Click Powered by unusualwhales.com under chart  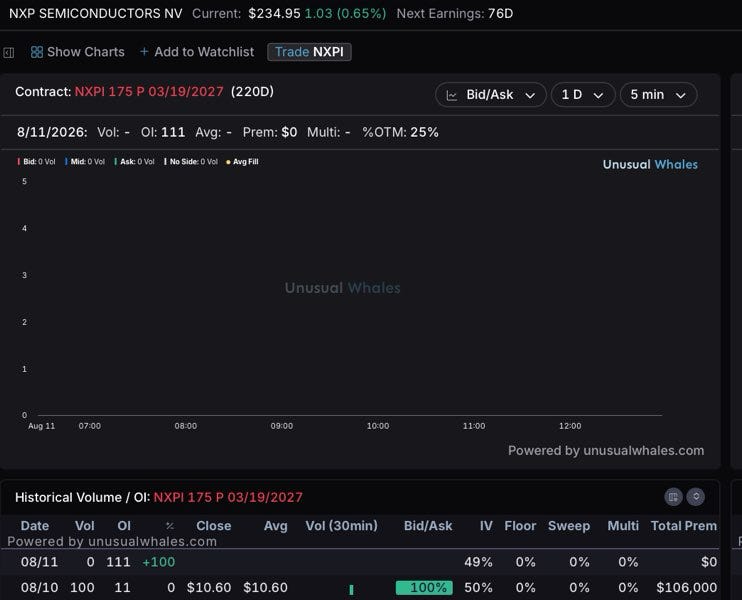(606, 450)
